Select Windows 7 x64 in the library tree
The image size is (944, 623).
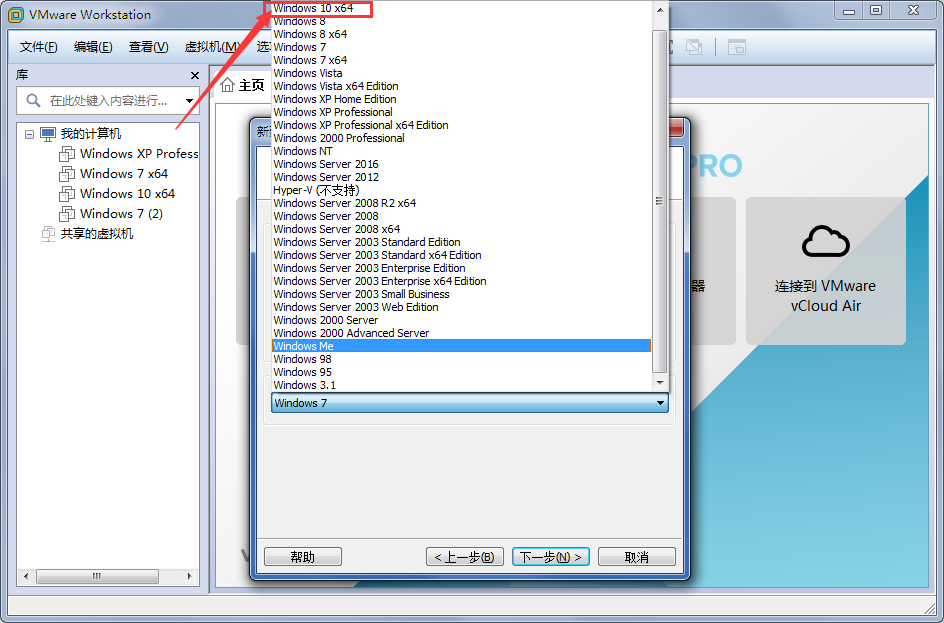124,174
